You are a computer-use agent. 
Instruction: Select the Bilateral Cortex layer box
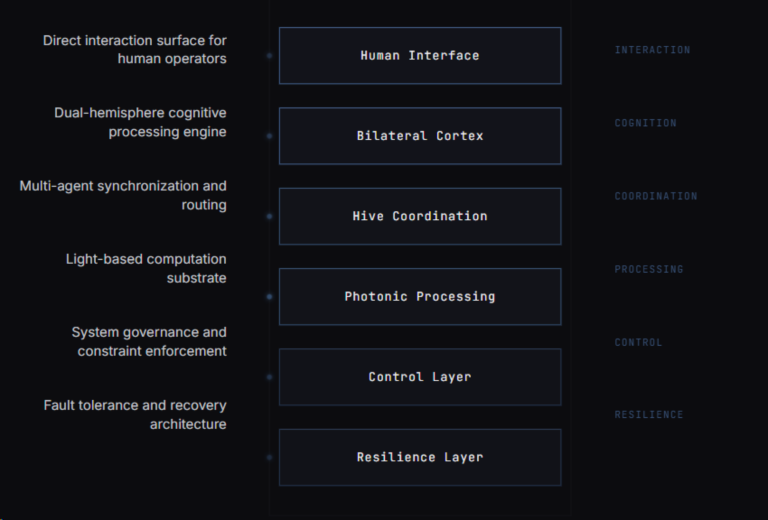tap(419, 136)
